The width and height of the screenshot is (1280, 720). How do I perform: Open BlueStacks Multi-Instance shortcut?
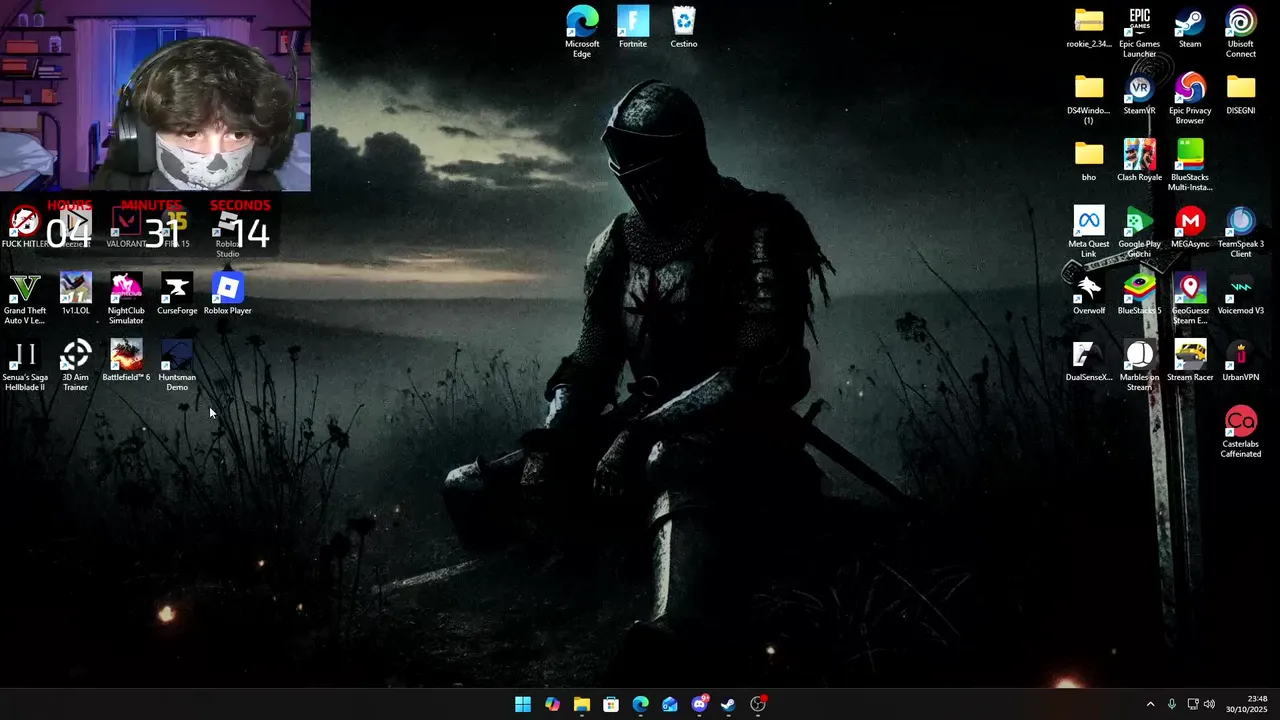[1190, 165]
